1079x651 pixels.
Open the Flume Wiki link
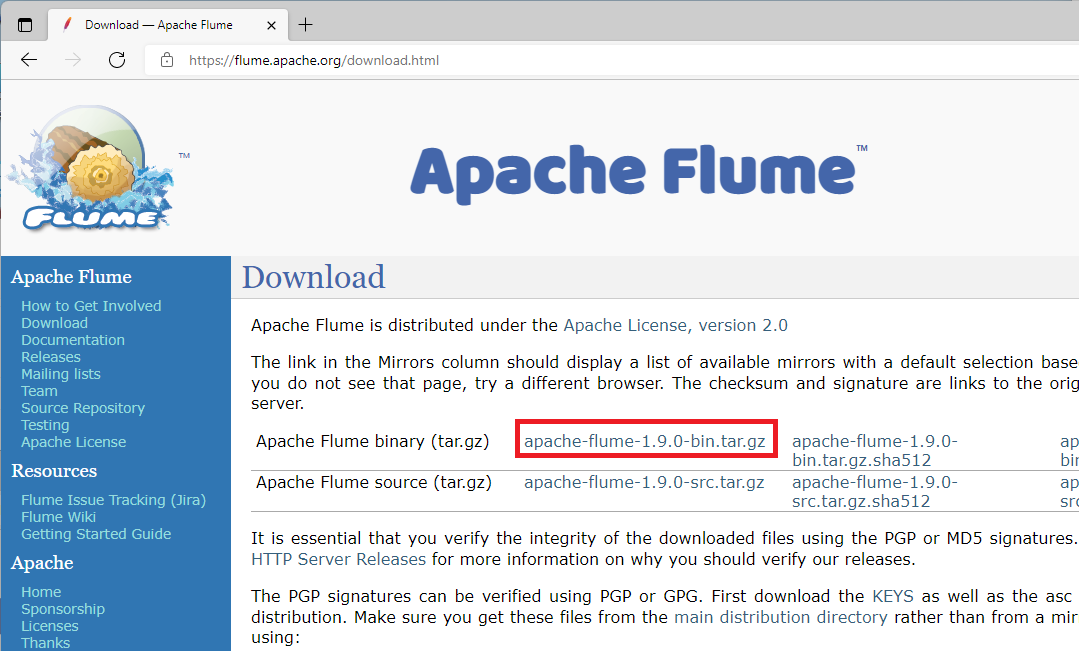(58, 517)
